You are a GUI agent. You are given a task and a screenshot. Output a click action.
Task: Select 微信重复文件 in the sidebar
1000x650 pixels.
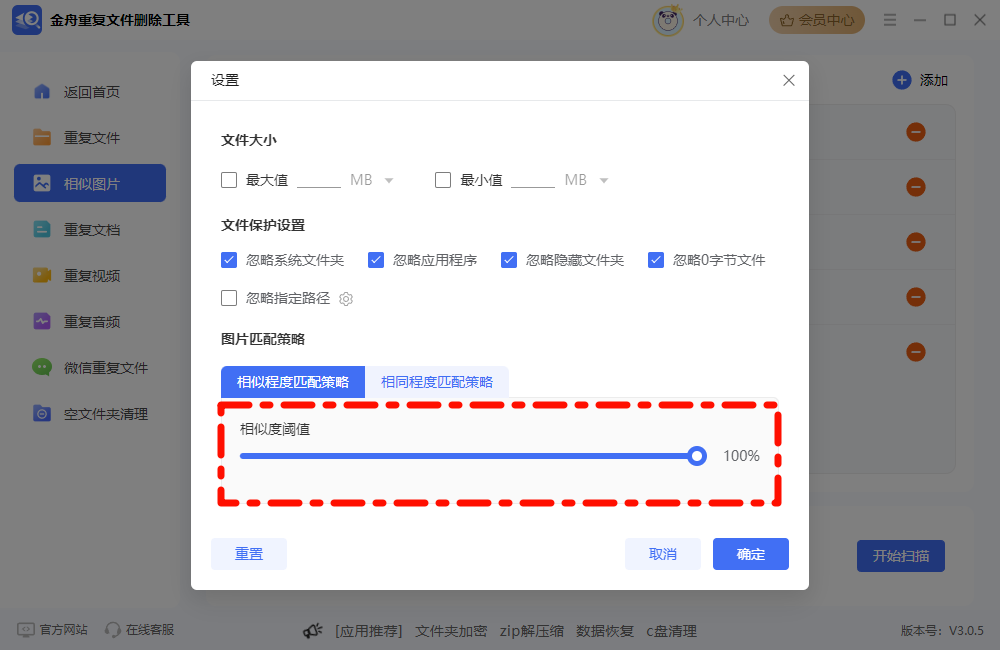pos(90,367)
